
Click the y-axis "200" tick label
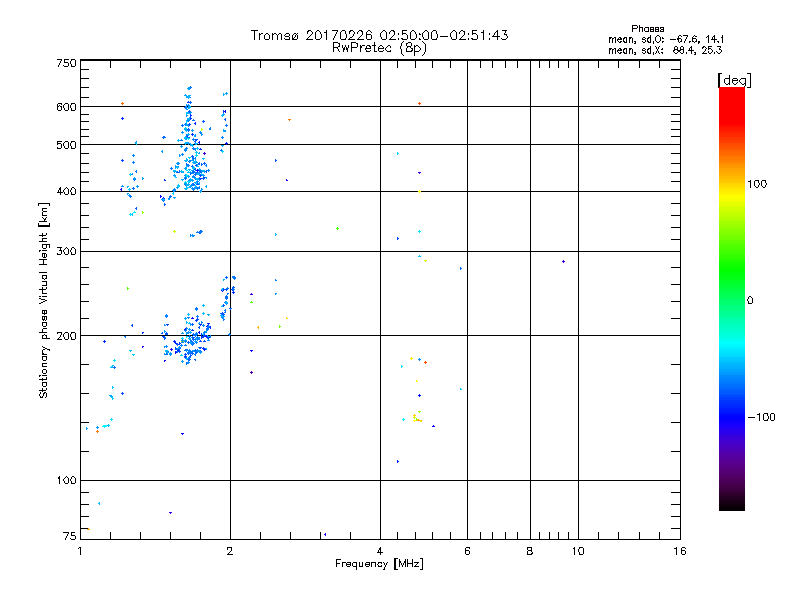[66, 336]
